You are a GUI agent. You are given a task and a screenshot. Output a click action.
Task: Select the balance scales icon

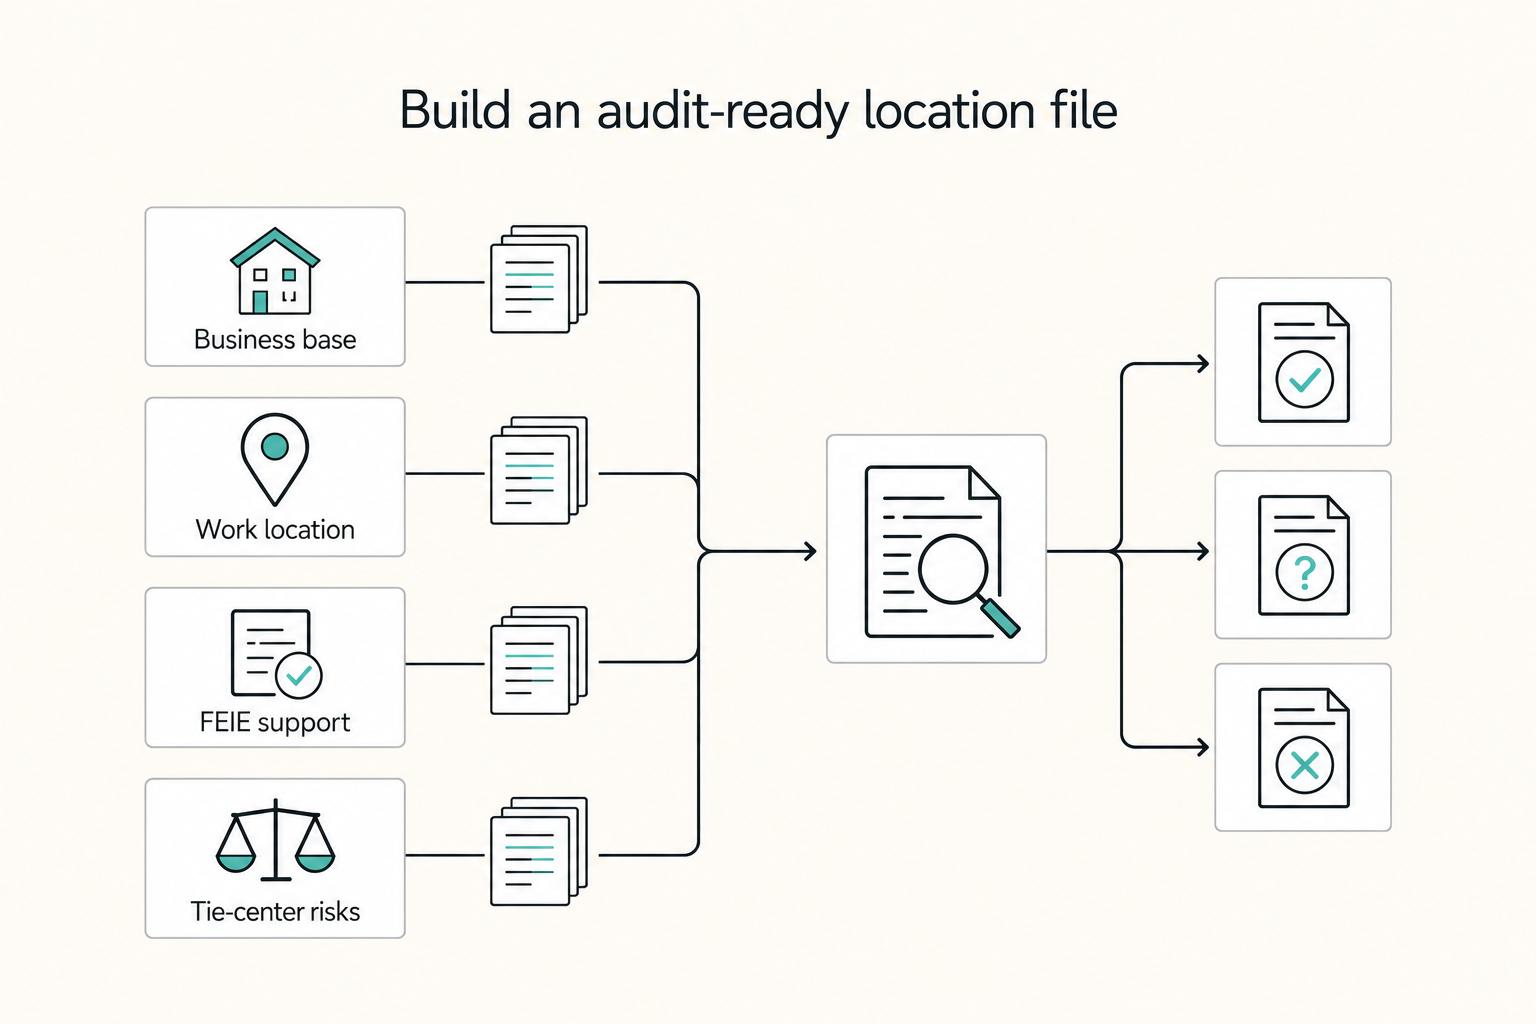tap(275, 840)
